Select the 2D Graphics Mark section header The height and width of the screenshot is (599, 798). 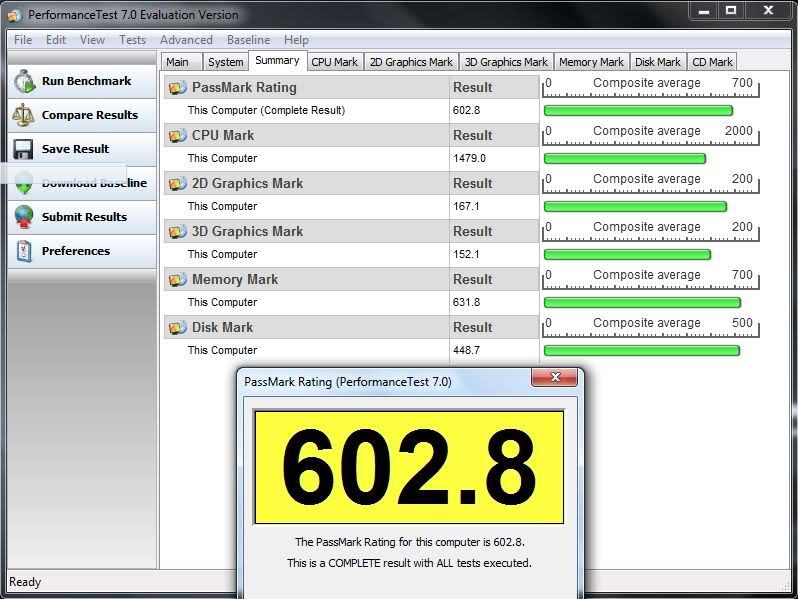pos(351,183)
